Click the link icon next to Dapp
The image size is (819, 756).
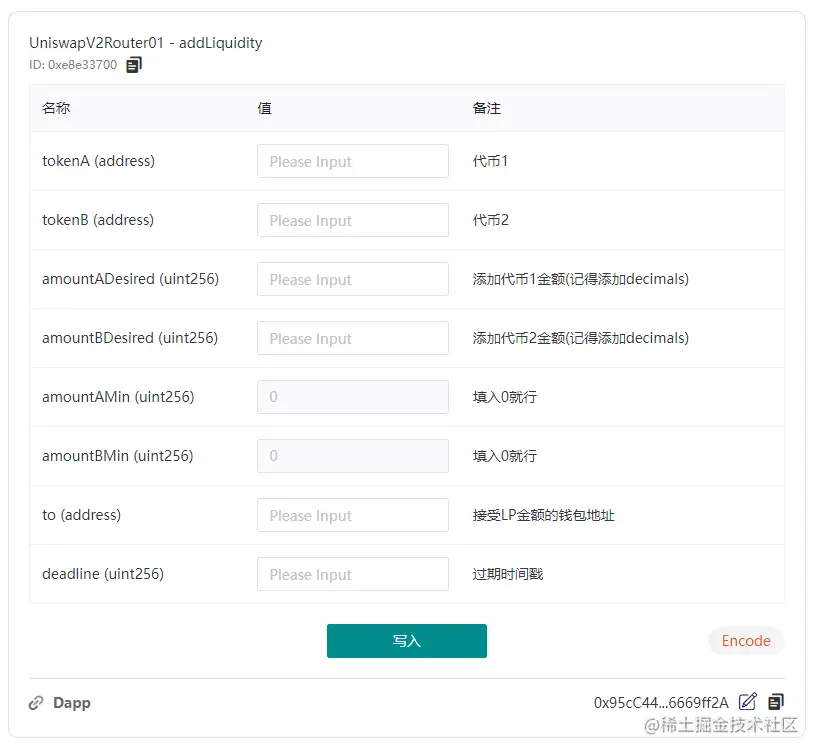[37, 702]
